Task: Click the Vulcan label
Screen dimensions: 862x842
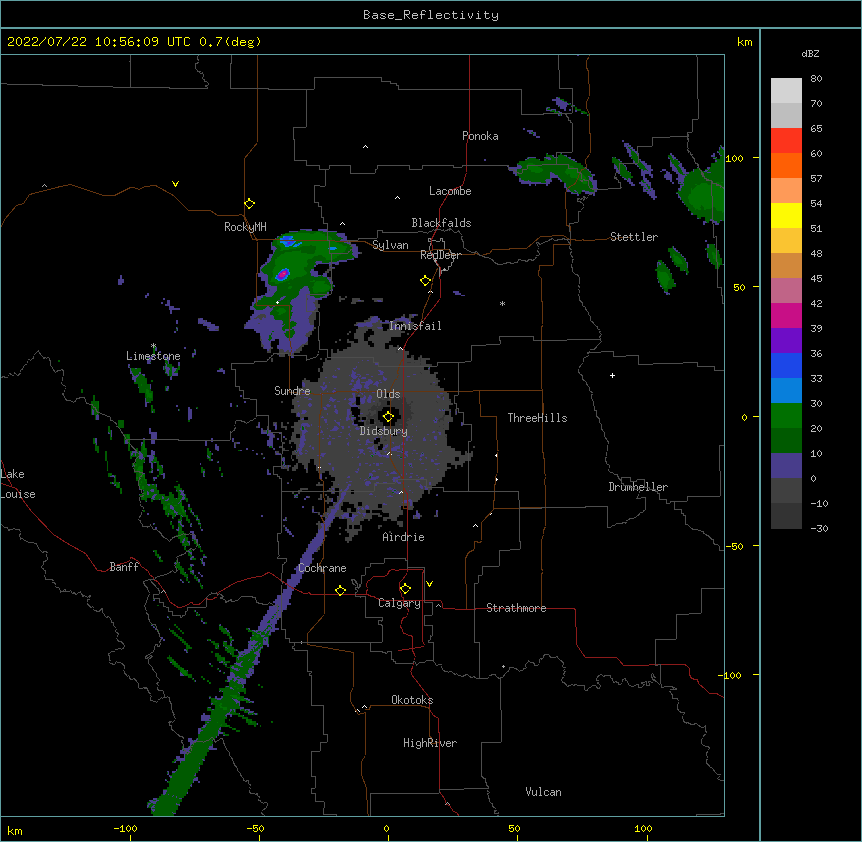Action: [543, 792]
